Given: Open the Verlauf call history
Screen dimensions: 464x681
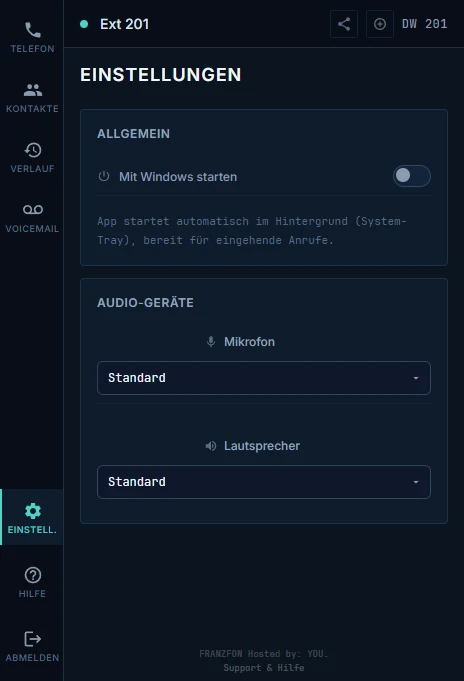Looking at the screenshot, I should pyautogui.click(x=32, y=158).
